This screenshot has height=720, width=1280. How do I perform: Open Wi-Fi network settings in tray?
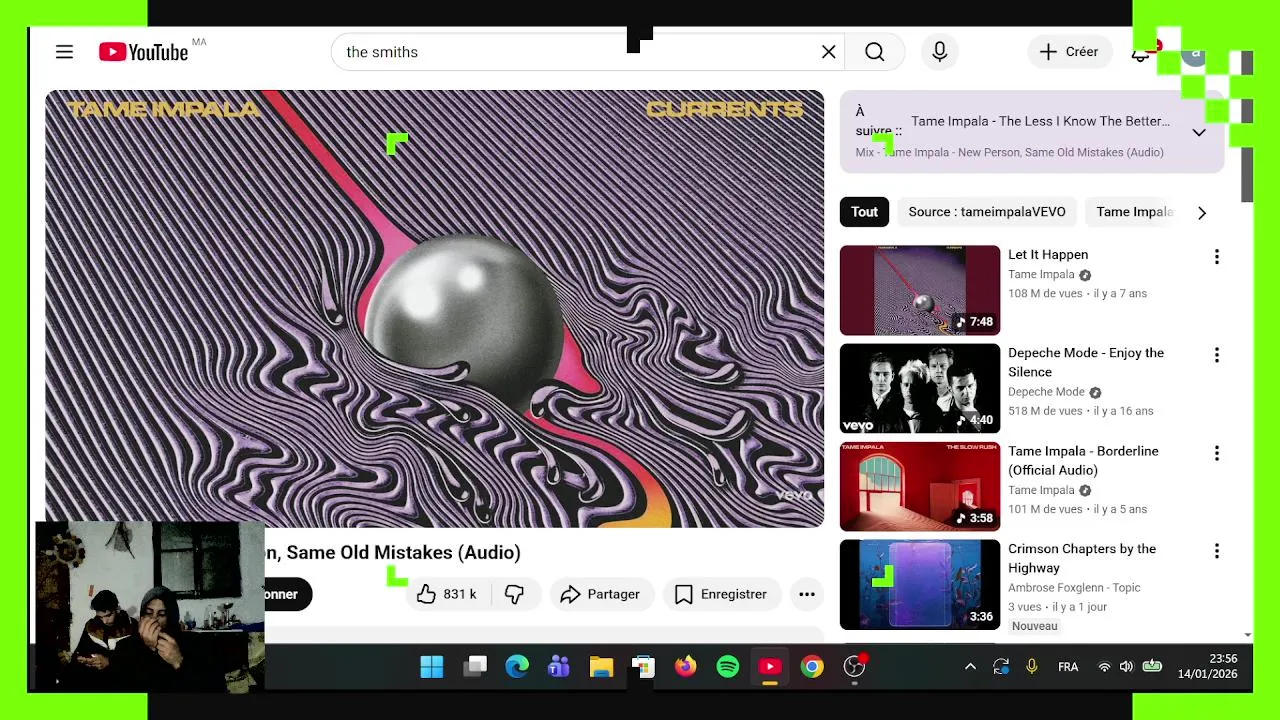tap(1104, 667)
